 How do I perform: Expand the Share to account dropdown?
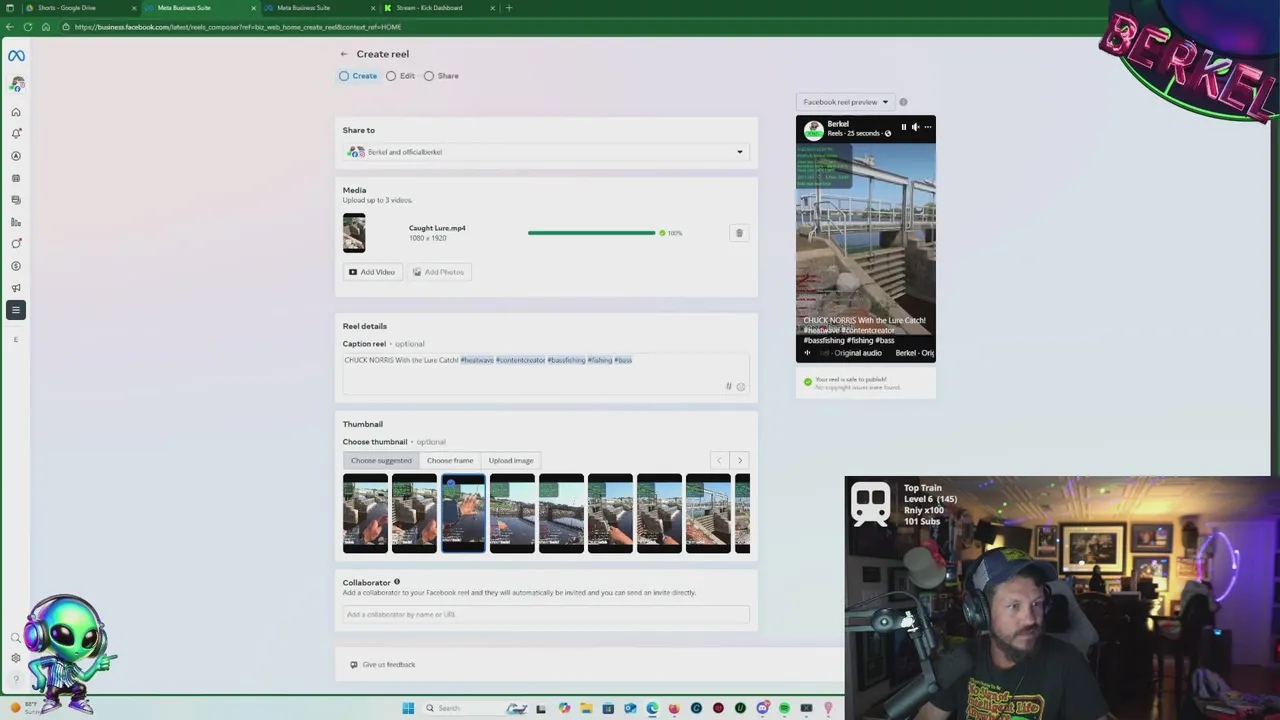546,152
